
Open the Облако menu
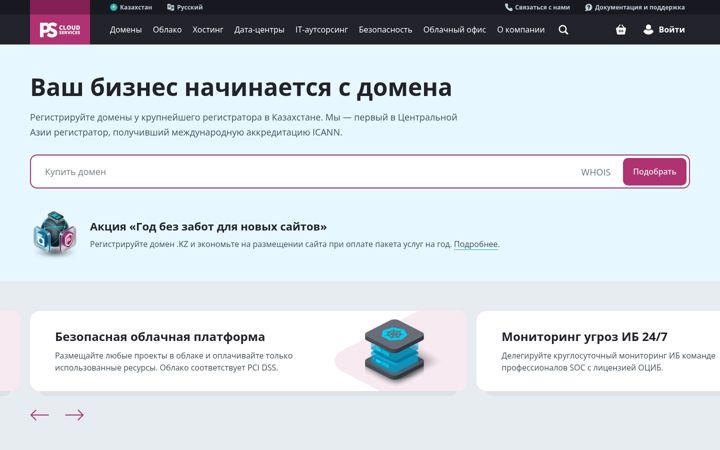point(167,30)
